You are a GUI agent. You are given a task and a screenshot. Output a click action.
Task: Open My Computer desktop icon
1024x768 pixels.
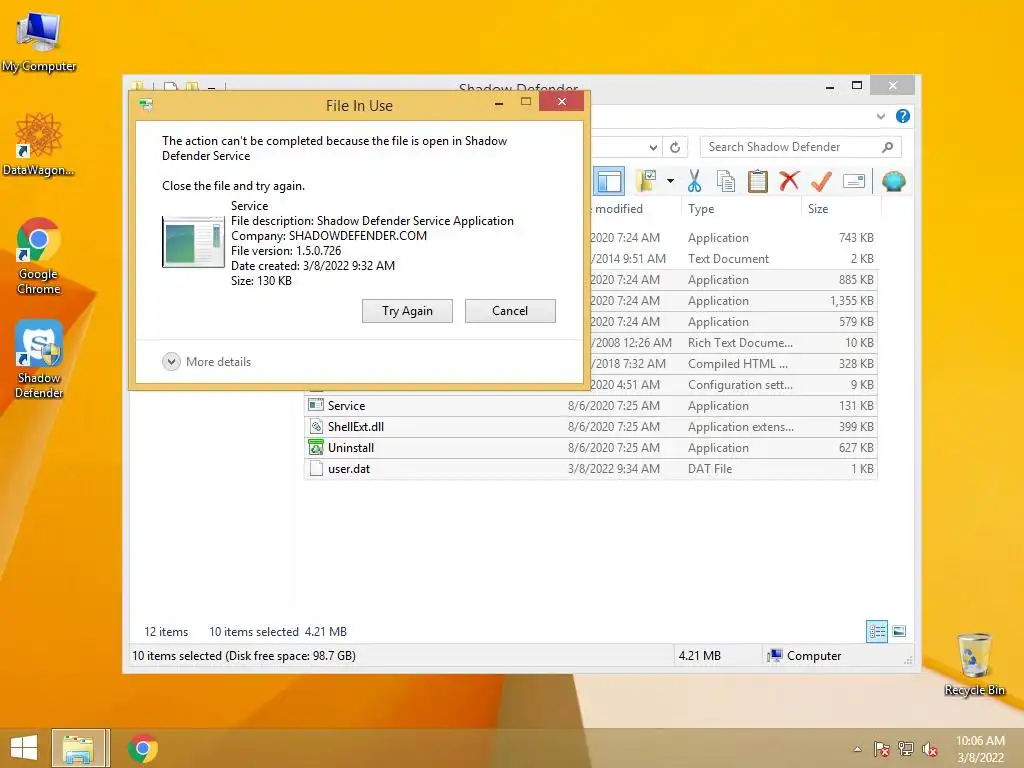(x=39, y=42)
